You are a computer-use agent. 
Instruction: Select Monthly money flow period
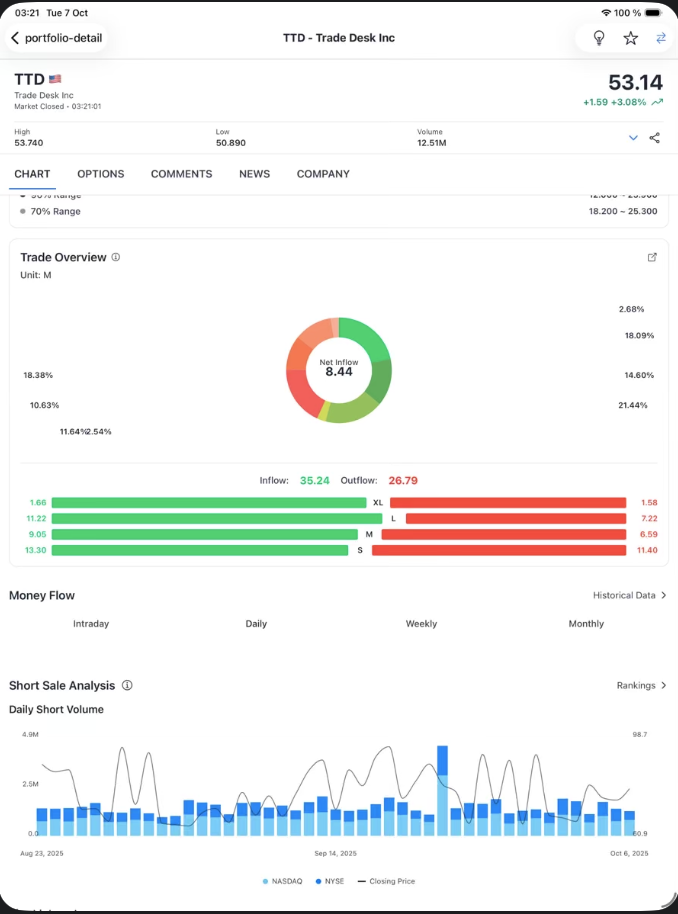(x=586, y=624)
